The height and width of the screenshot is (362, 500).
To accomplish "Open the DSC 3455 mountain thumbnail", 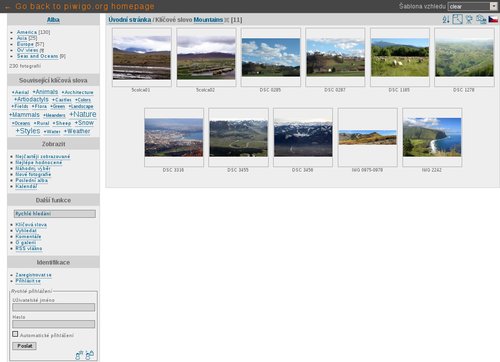I will (x=238, y=137).
